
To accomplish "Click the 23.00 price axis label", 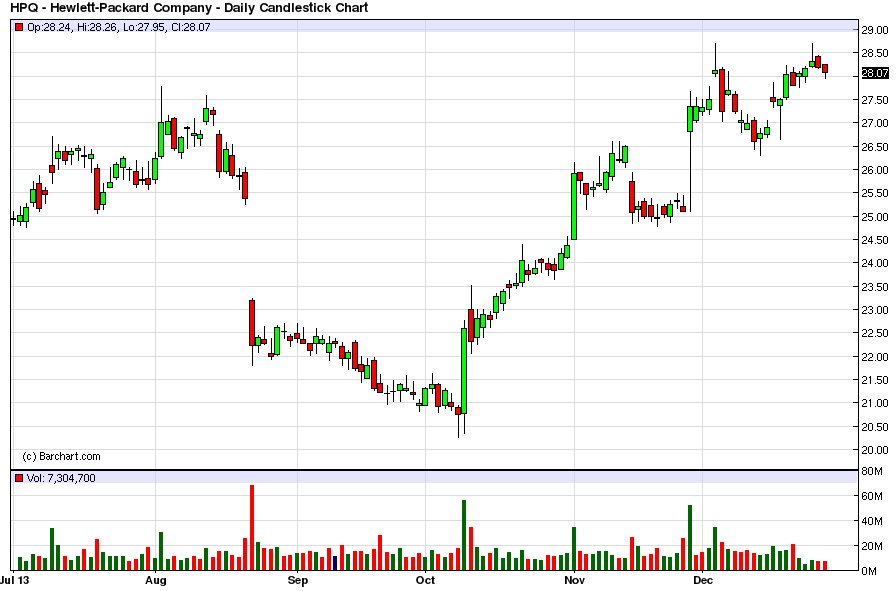I will [x=875, y=310].
